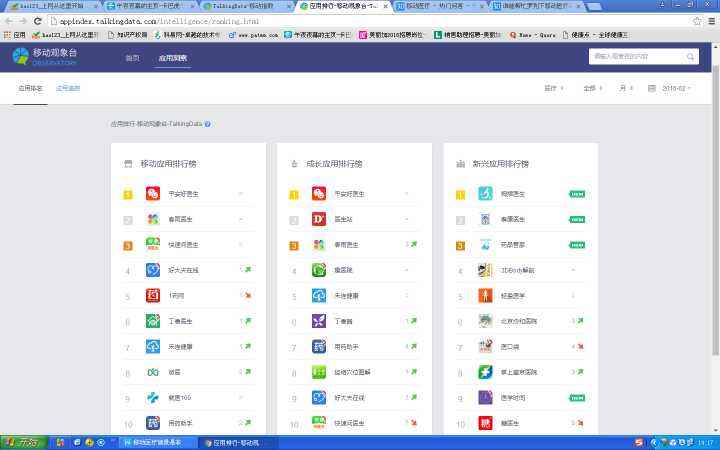Image resolution: width=720 pixels, height=450 pixels.
Task: Click the calendar icon beside 2016-02
Action: point(651,88)
